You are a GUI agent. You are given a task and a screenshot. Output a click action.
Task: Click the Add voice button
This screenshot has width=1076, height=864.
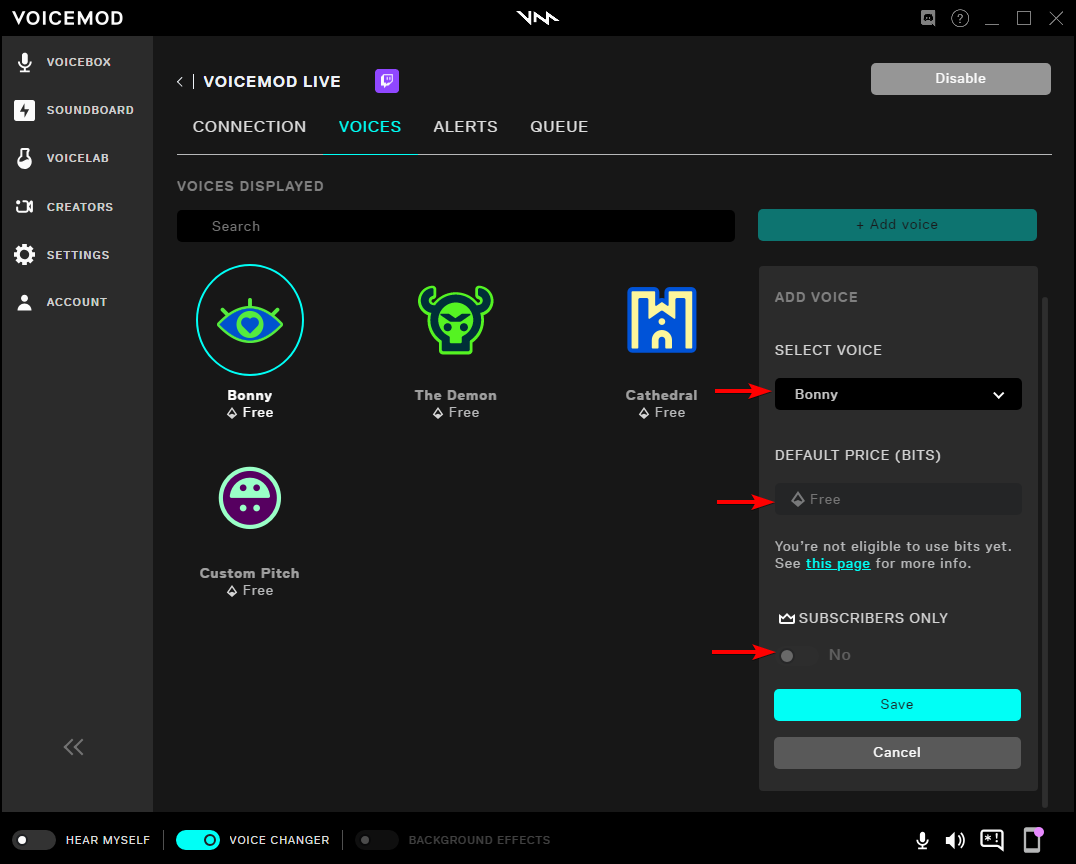[897, 225]
